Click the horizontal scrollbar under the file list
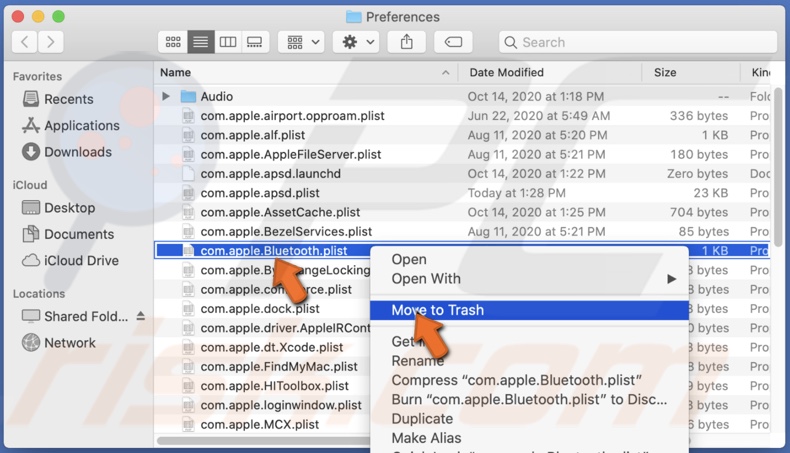This screenshot has width=790, height=453. point(264,440)
